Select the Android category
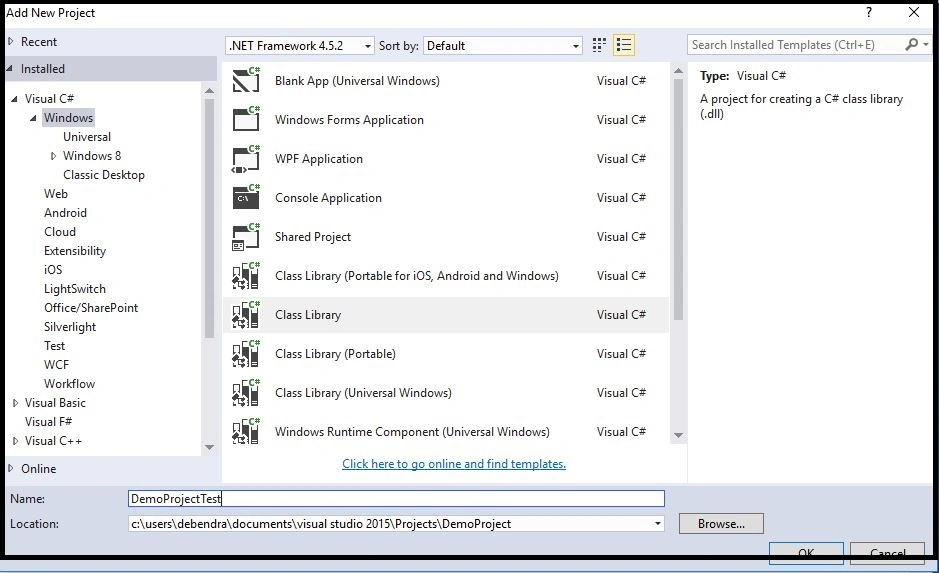 pyautogui.click(x=65, y=213)
